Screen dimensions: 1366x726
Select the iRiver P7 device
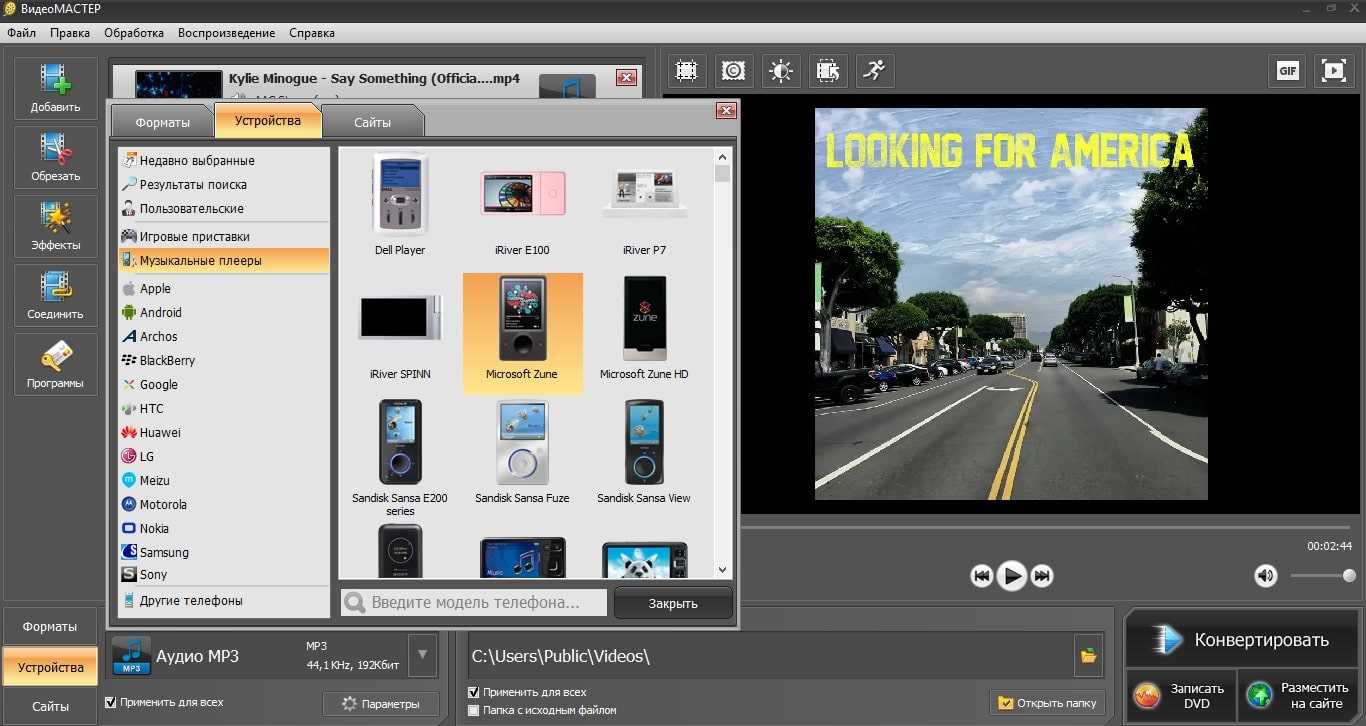pyautogui.click(x=644, y=204)
